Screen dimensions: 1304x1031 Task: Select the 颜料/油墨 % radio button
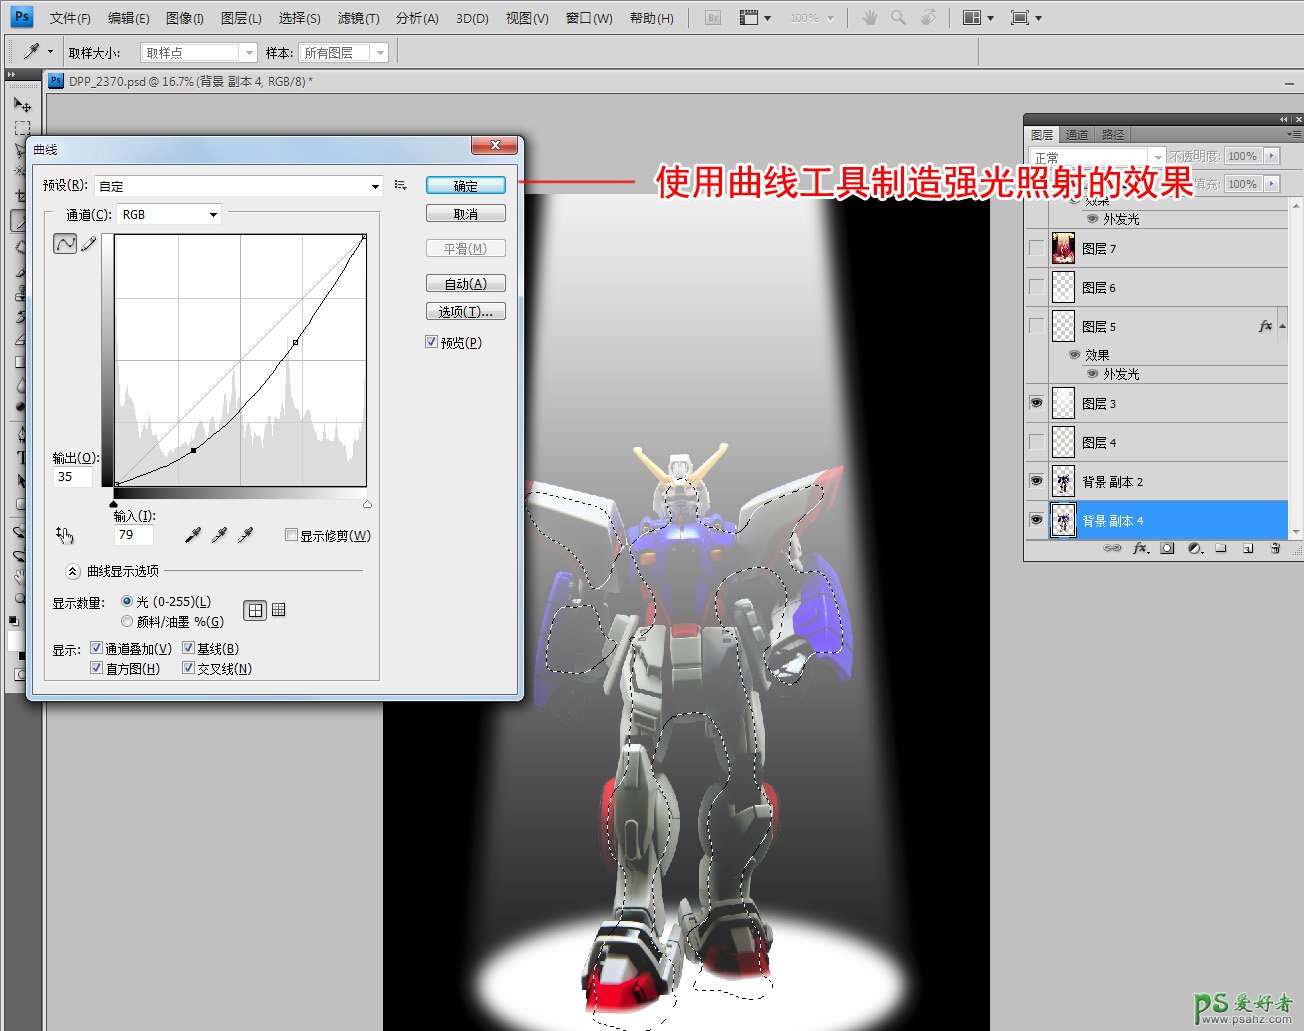tap(127, 621)
